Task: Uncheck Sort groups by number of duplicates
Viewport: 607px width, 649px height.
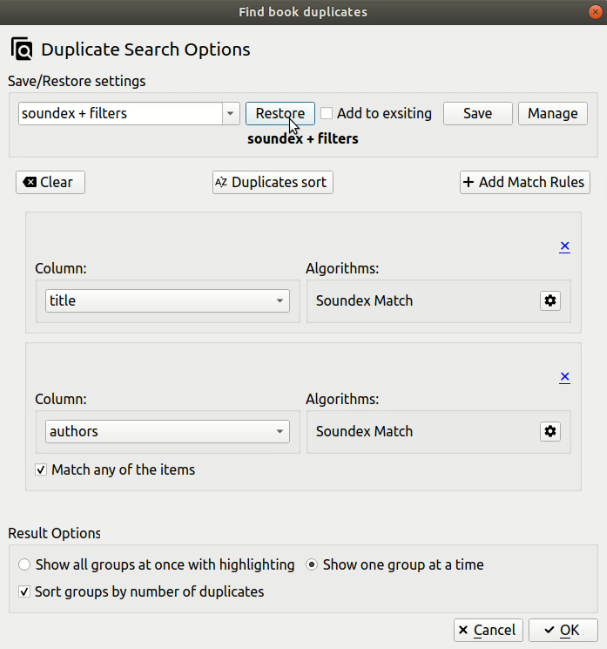Action: 25,592
